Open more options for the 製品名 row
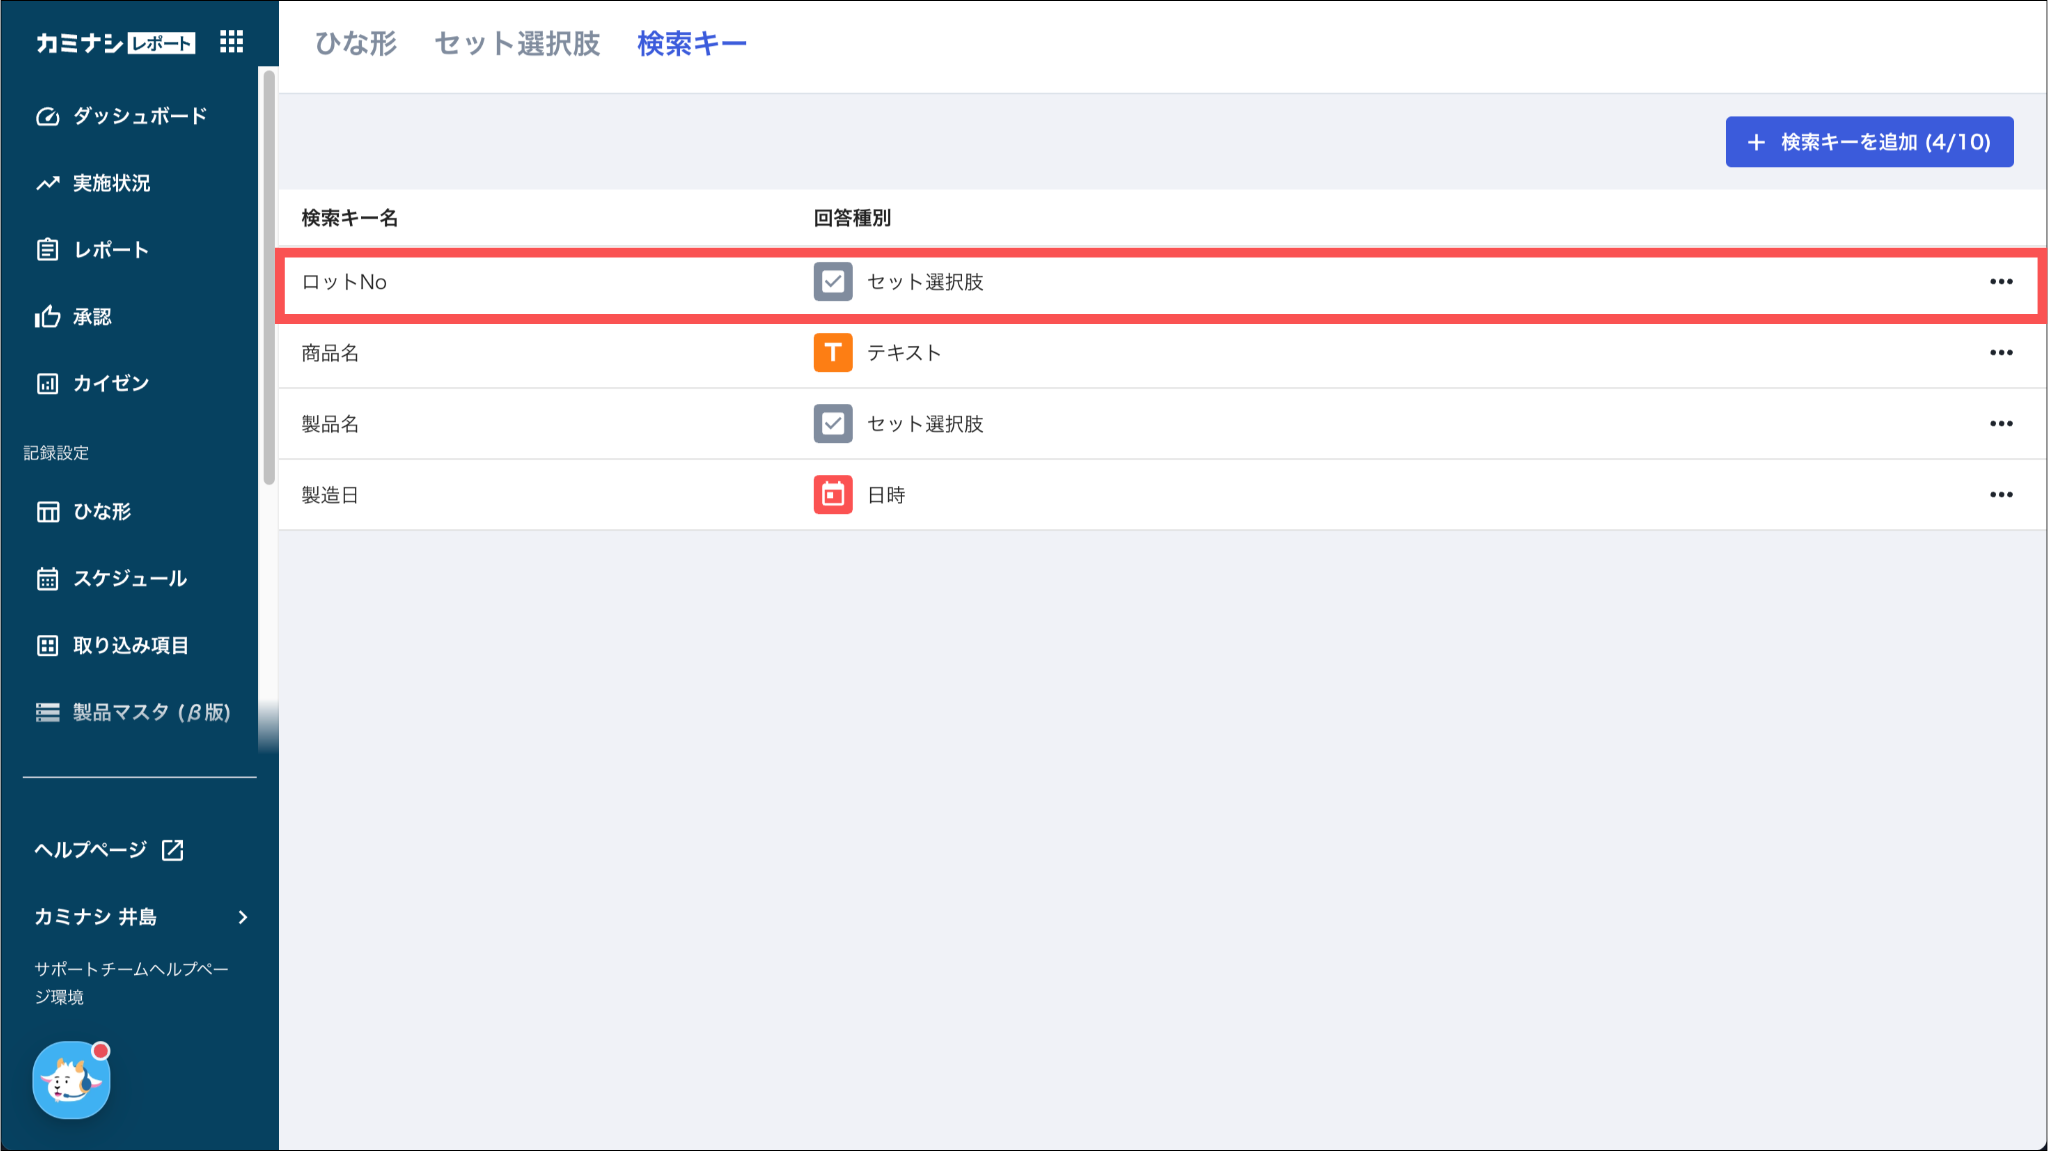This screenshot has width=2048, height=1151. pos(2001,424)
